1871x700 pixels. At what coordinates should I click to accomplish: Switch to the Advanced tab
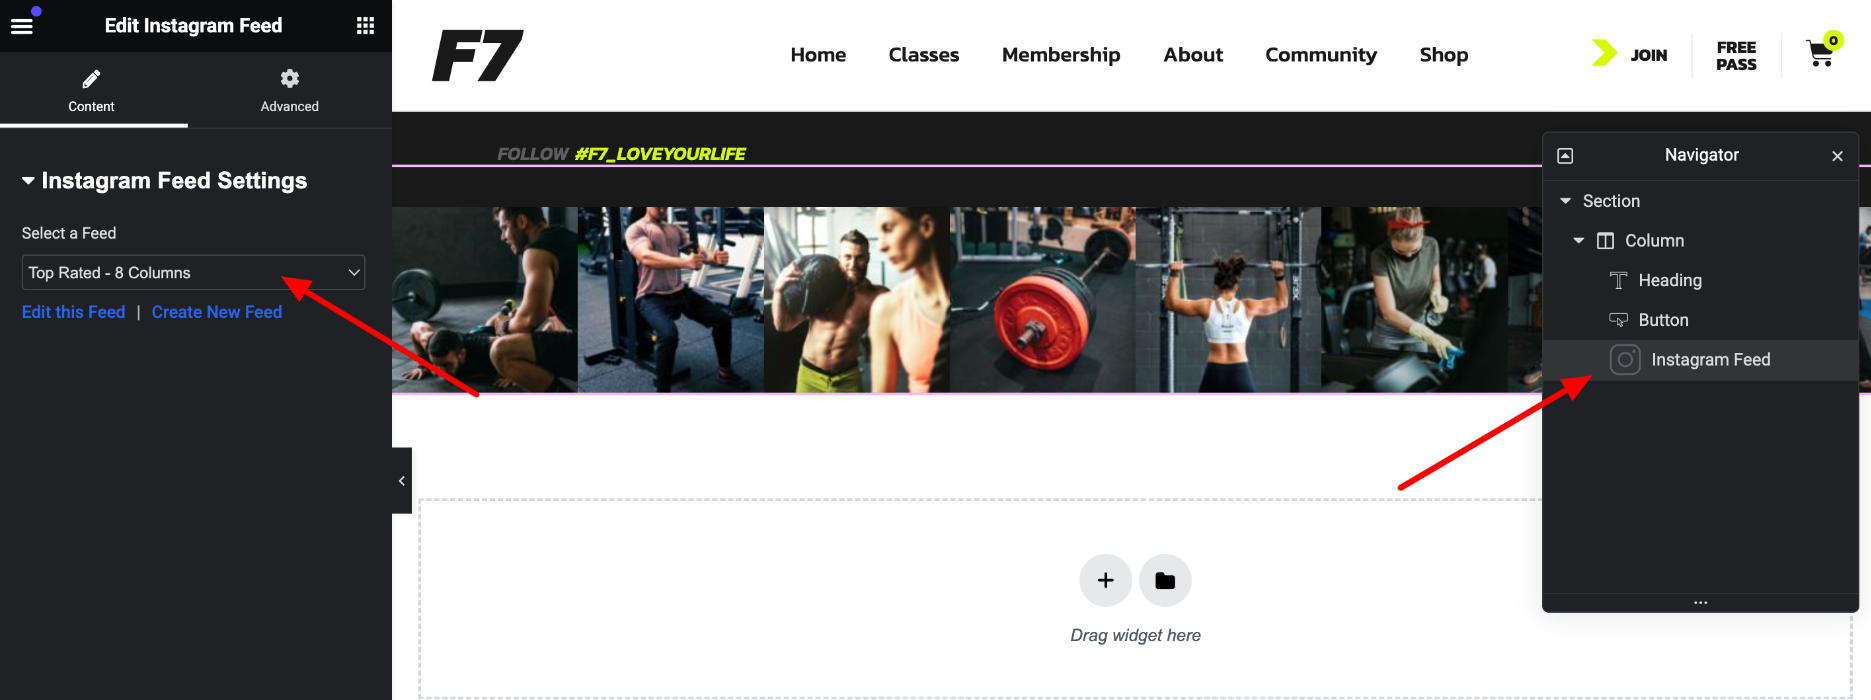pos(290,90)
